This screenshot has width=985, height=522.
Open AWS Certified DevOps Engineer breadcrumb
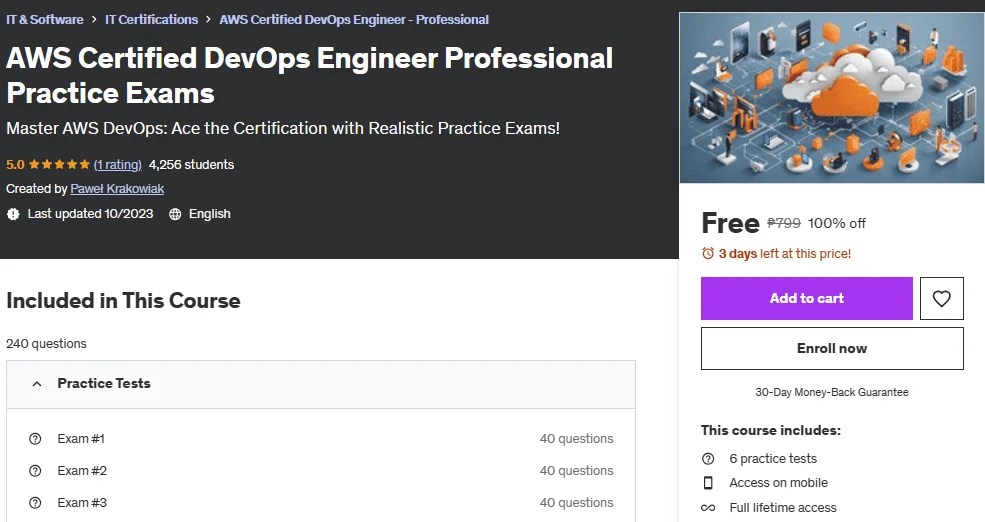354,19
